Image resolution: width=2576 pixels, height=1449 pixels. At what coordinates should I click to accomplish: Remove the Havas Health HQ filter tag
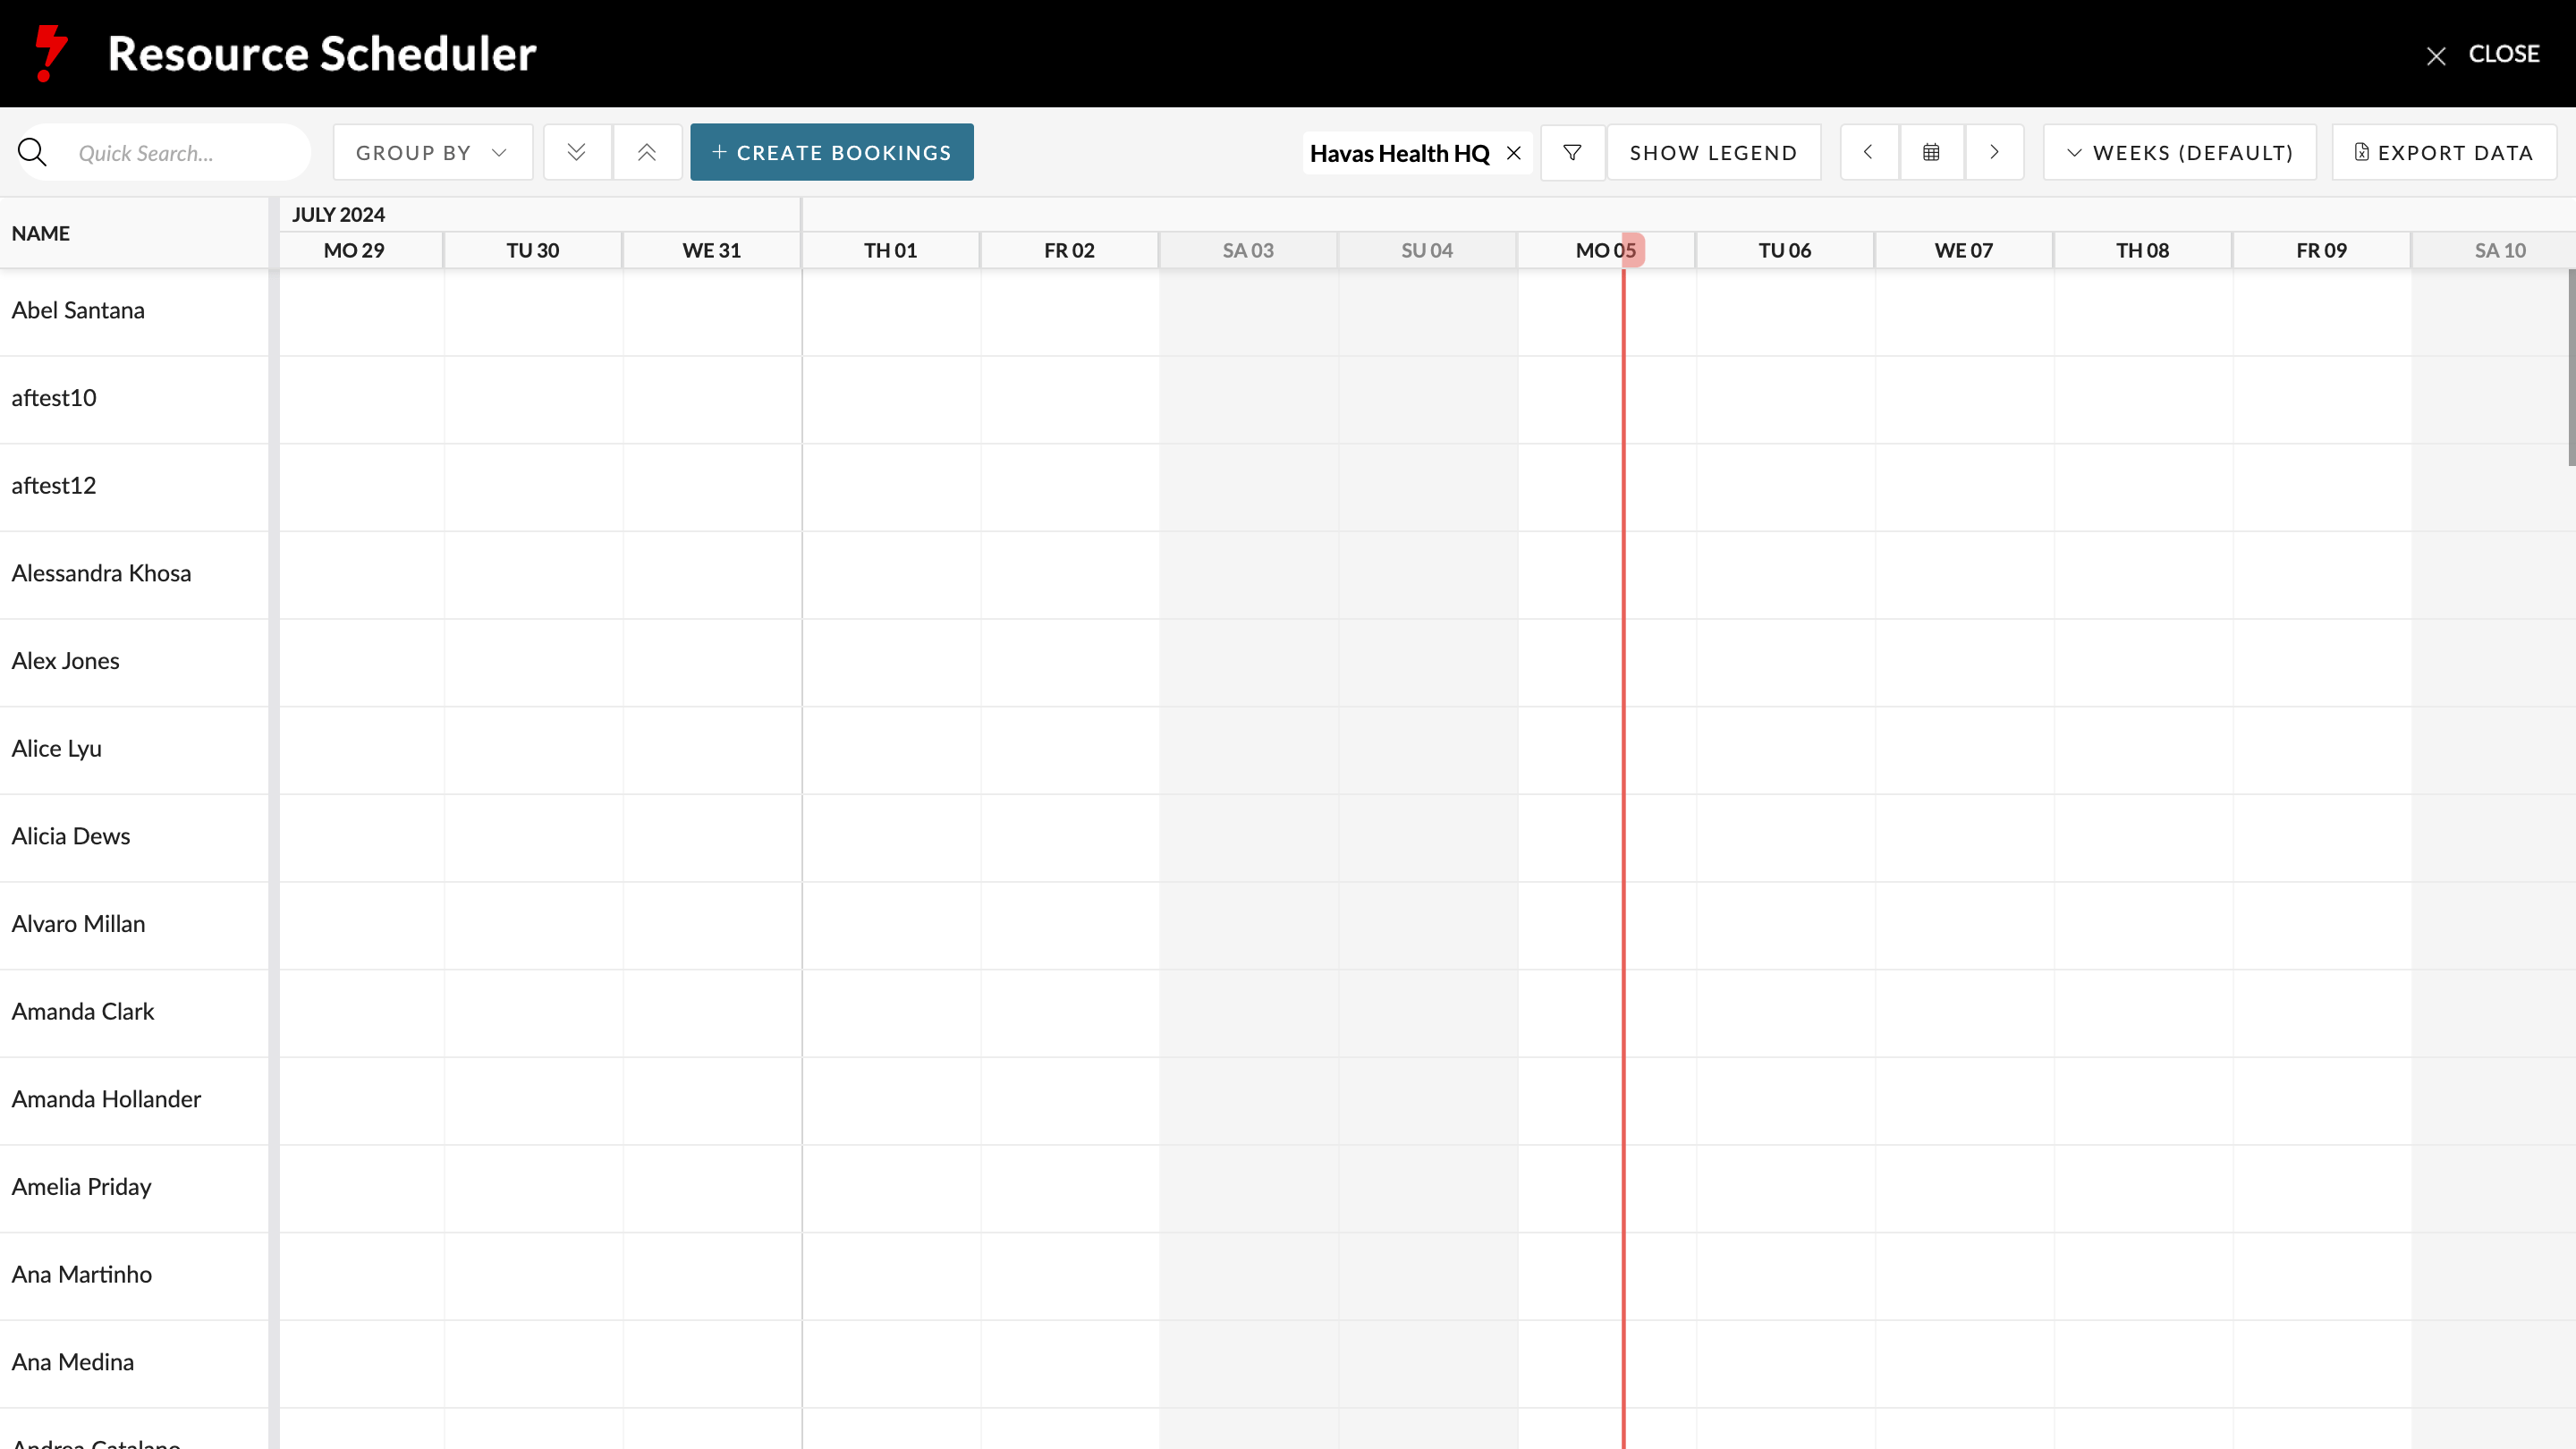[1514, 153]
